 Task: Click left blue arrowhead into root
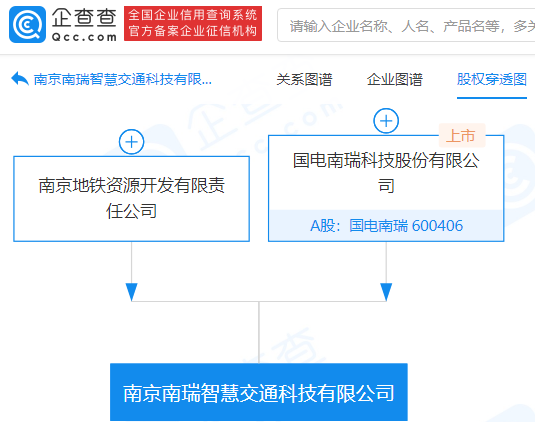tap(131, 292)
